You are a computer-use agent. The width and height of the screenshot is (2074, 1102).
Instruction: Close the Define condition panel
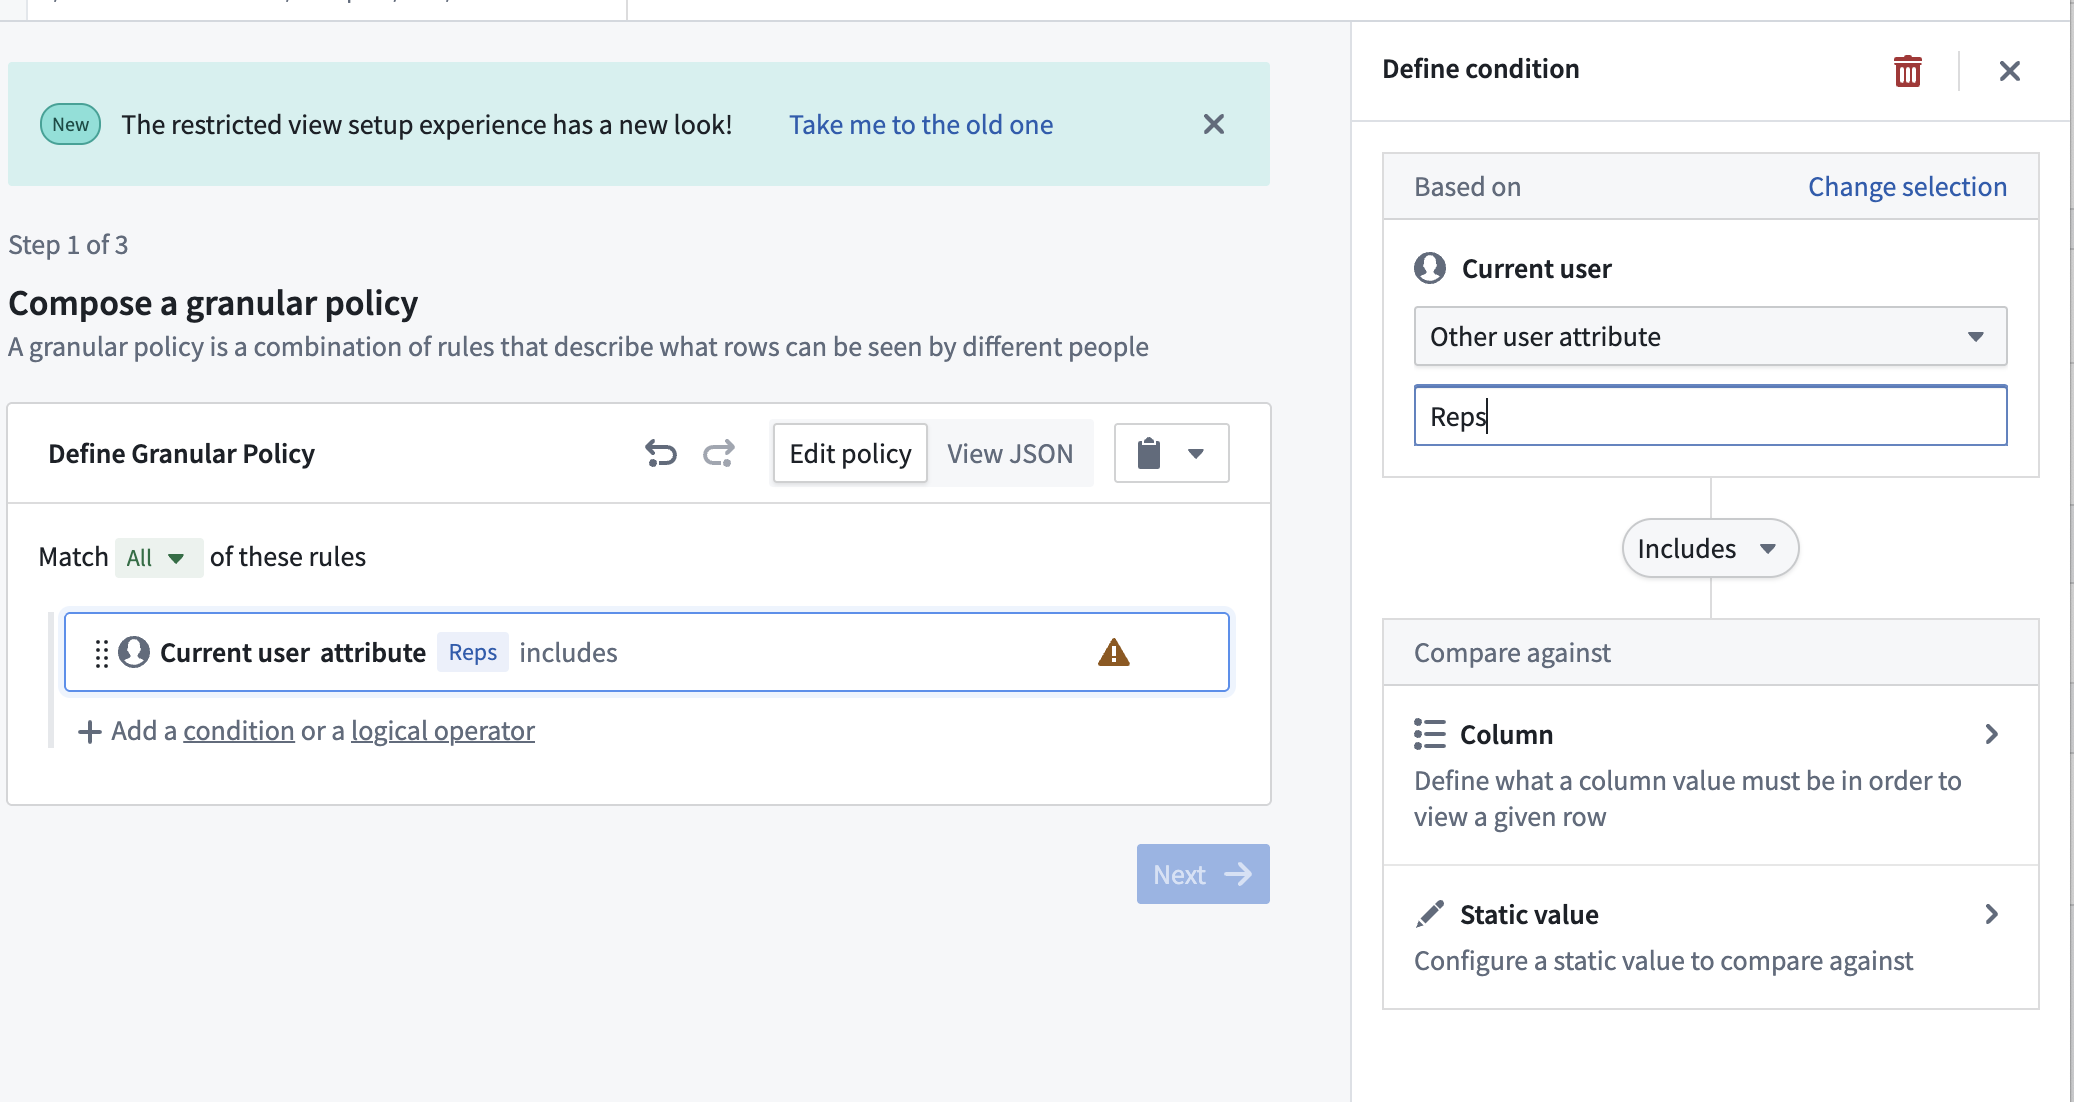click(x=2009, y=71)
